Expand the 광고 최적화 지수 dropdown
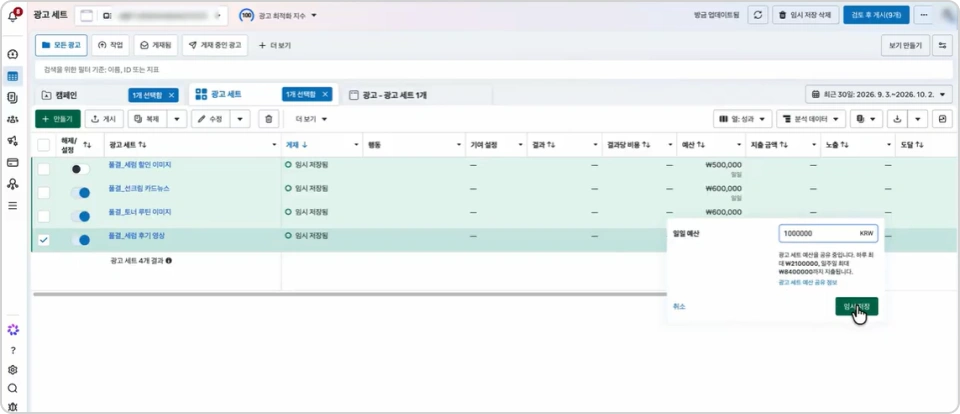 (x=314, y=15)
